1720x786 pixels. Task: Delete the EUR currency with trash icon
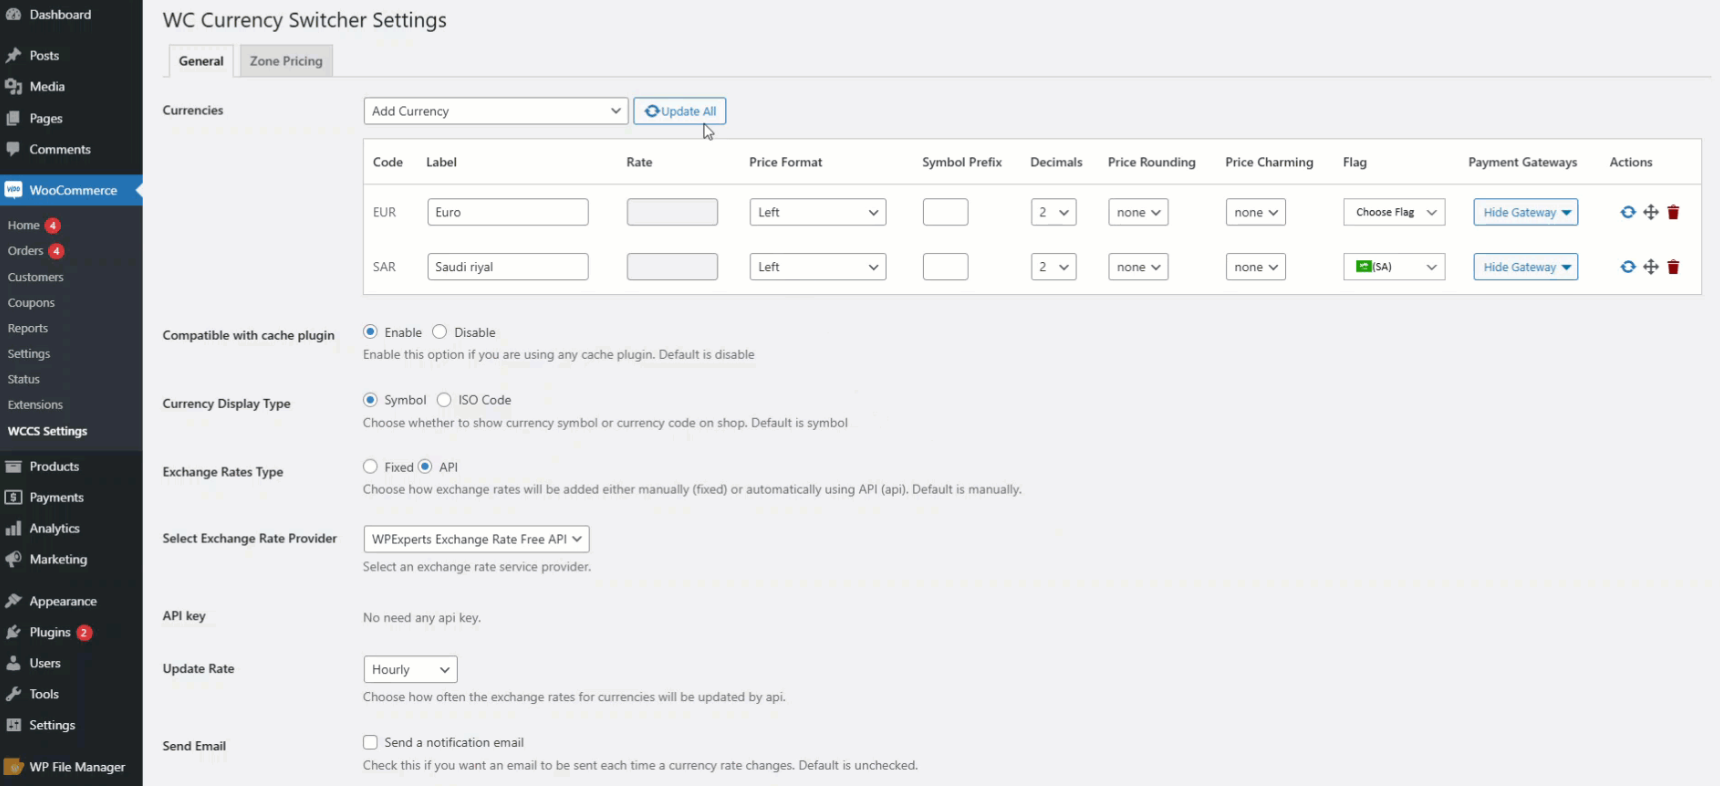pyautogui.click(x=1673, y=212)
